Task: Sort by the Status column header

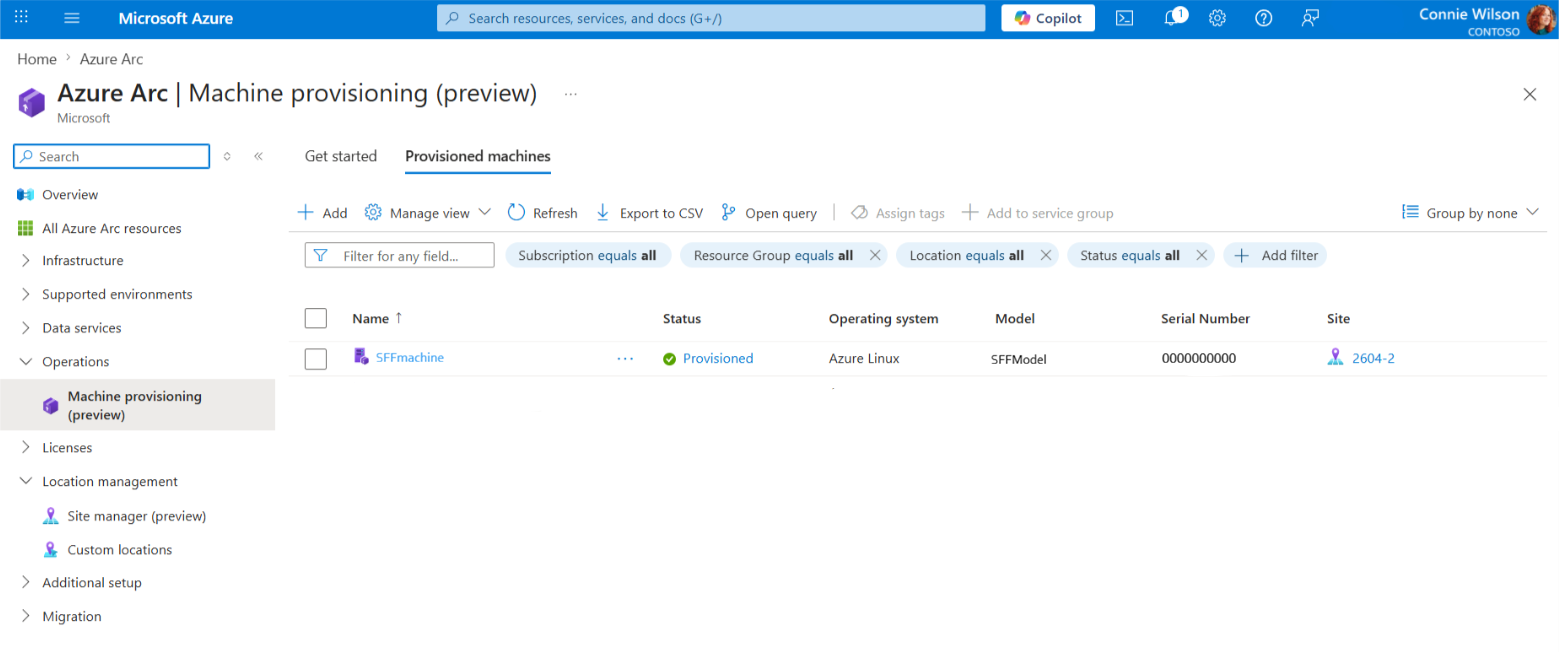Action: click(x=682, y=319)
